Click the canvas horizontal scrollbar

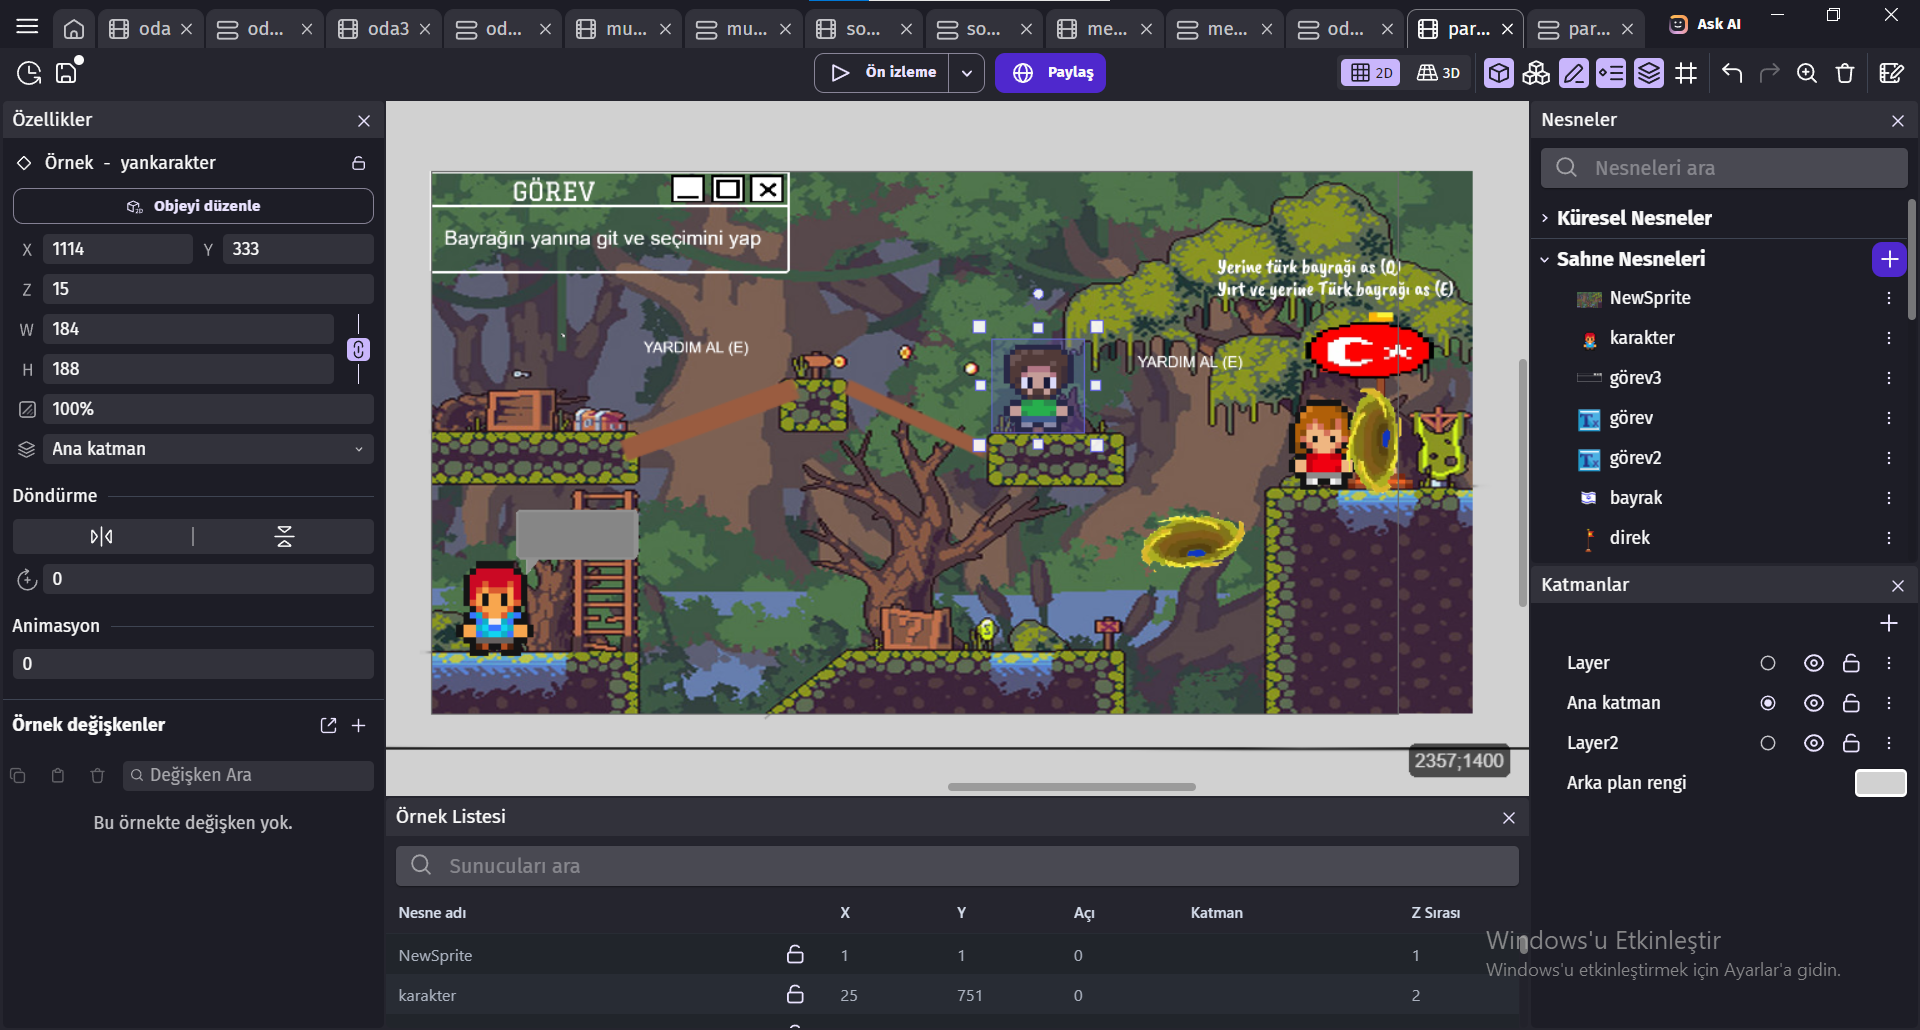point(1072,788)
